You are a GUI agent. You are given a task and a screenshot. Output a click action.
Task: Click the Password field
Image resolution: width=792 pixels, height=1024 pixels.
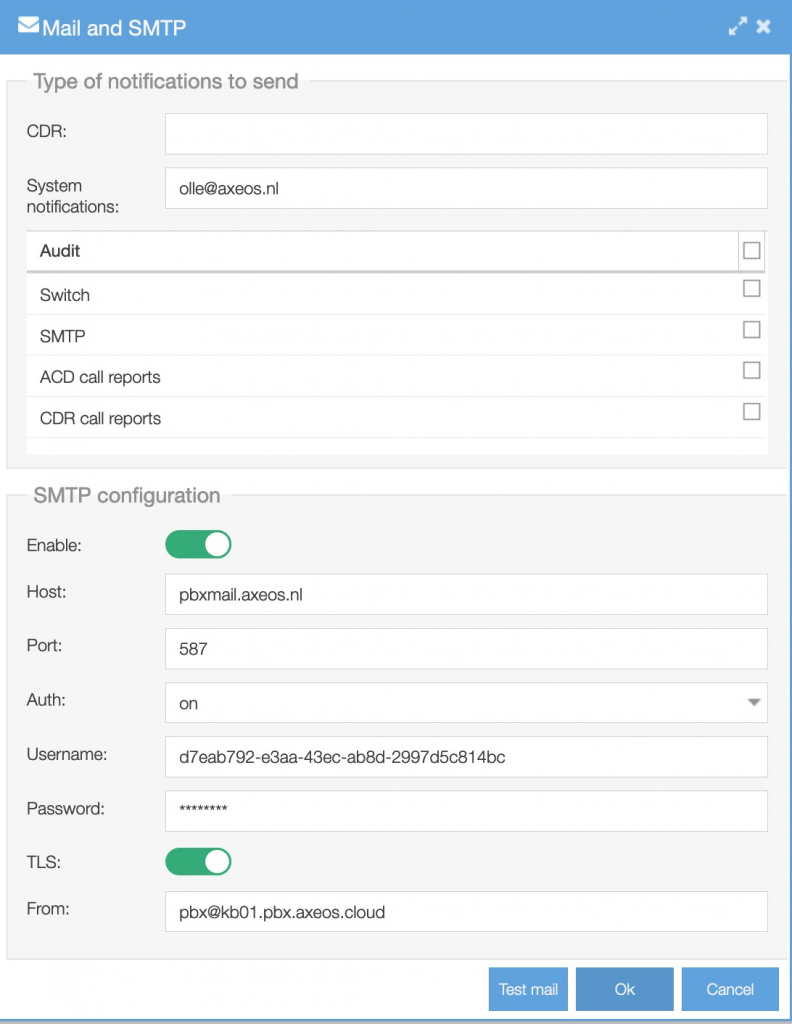click(465, 811)
